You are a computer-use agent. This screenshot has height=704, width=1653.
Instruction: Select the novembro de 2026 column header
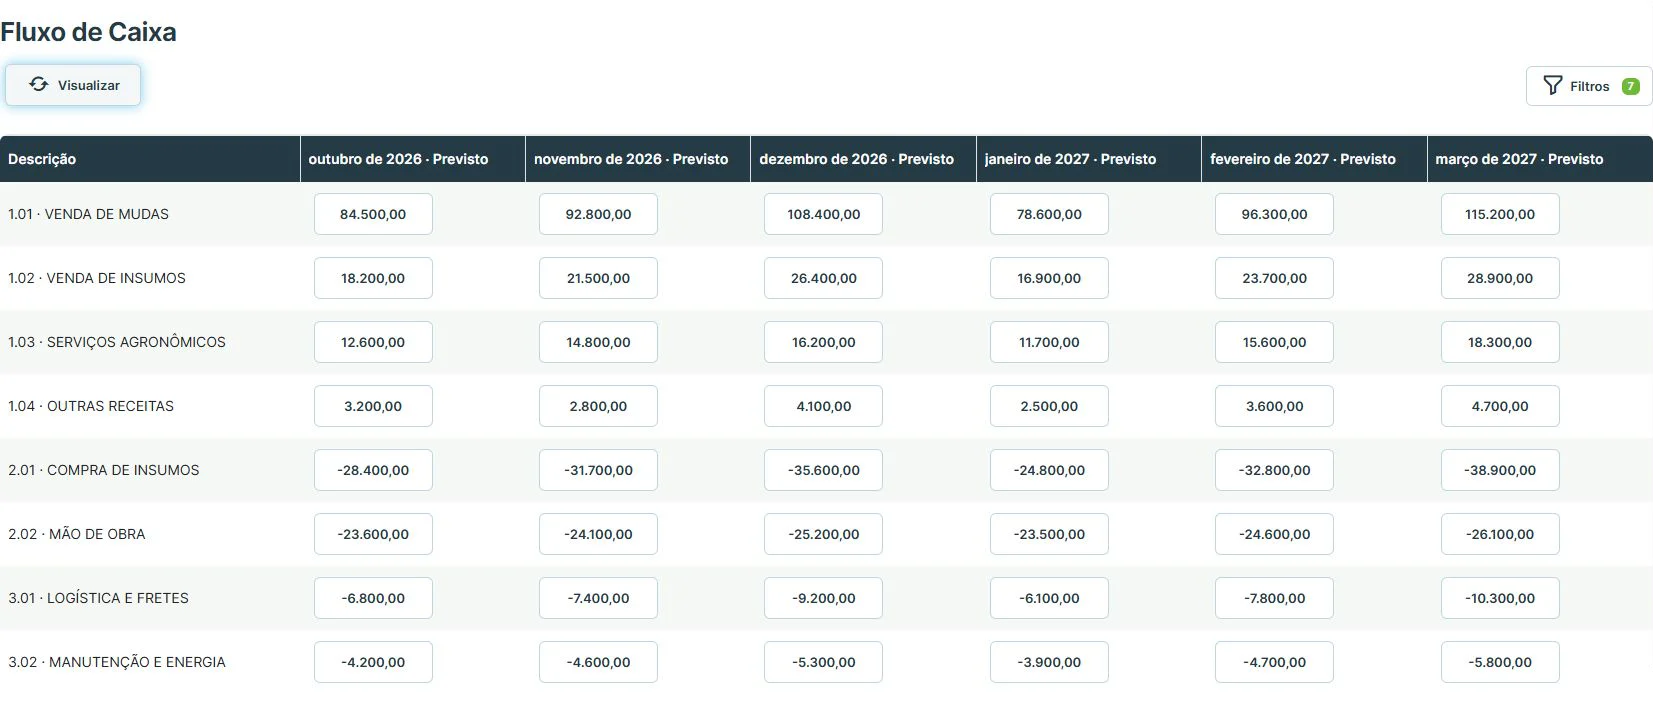click(638, 159)
